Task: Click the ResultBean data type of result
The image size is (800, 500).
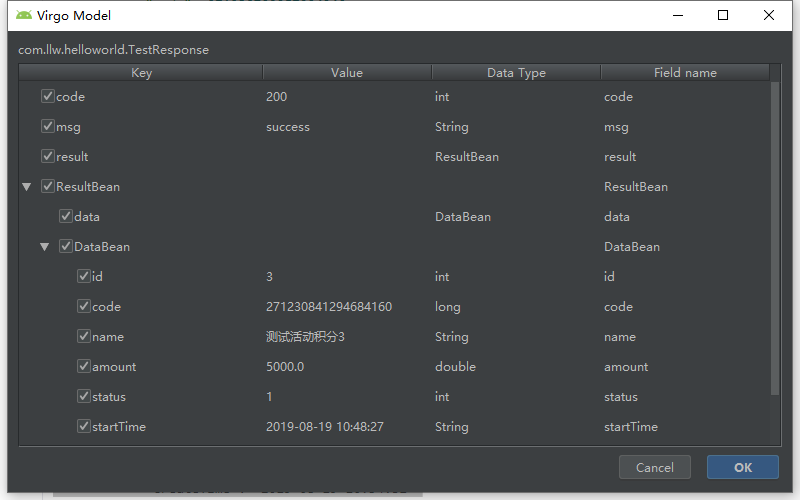Action: click(467, 157)
